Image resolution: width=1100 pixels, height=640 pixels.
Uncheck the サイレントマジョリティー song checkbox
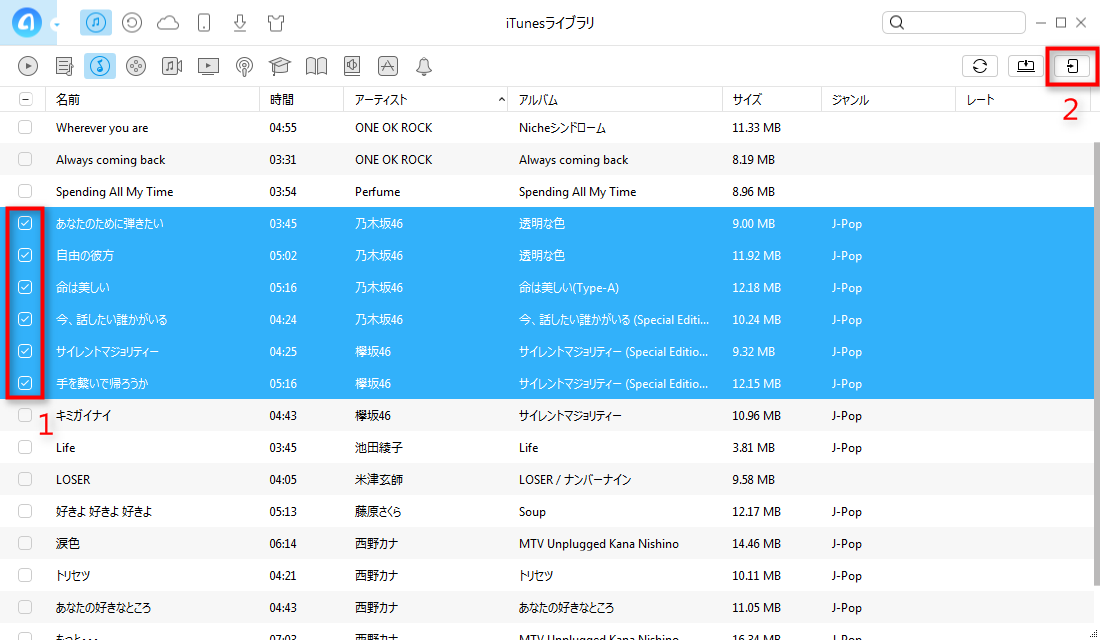pos(25,351)
